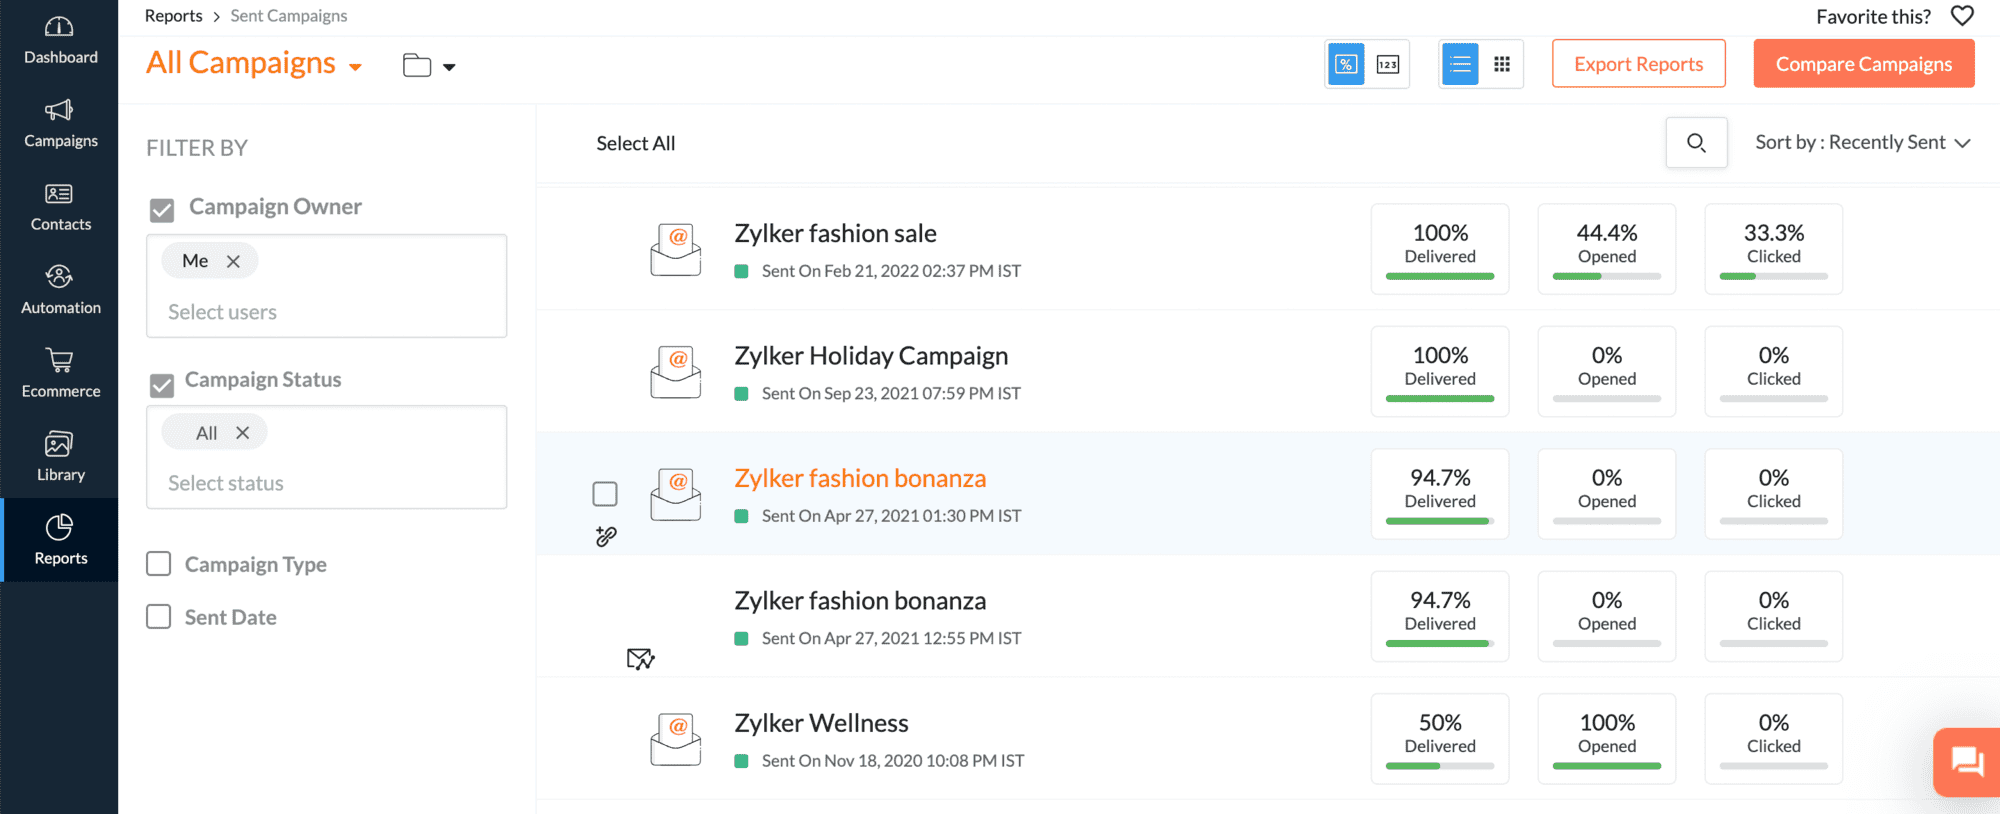Open the folder dropdown menu
The image size is (2000, 814).
(429, 66)
